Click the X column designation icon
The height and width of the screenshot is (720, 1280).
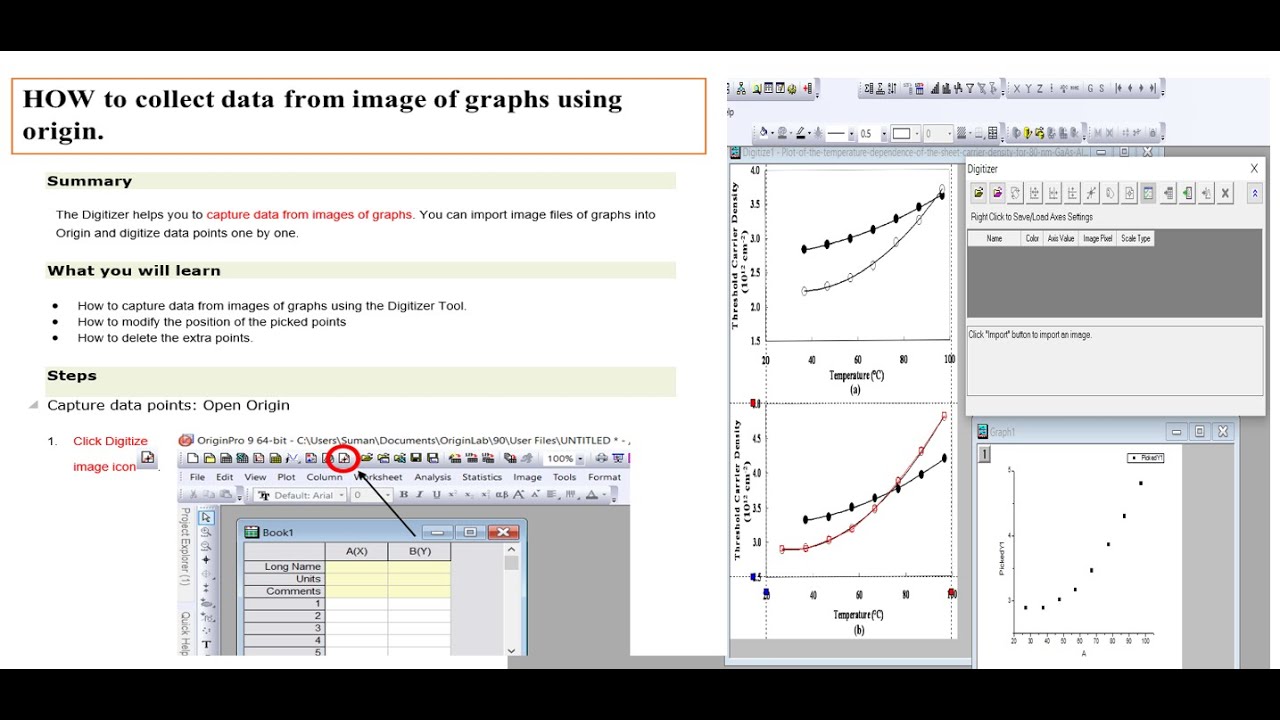coord(1017,88)
